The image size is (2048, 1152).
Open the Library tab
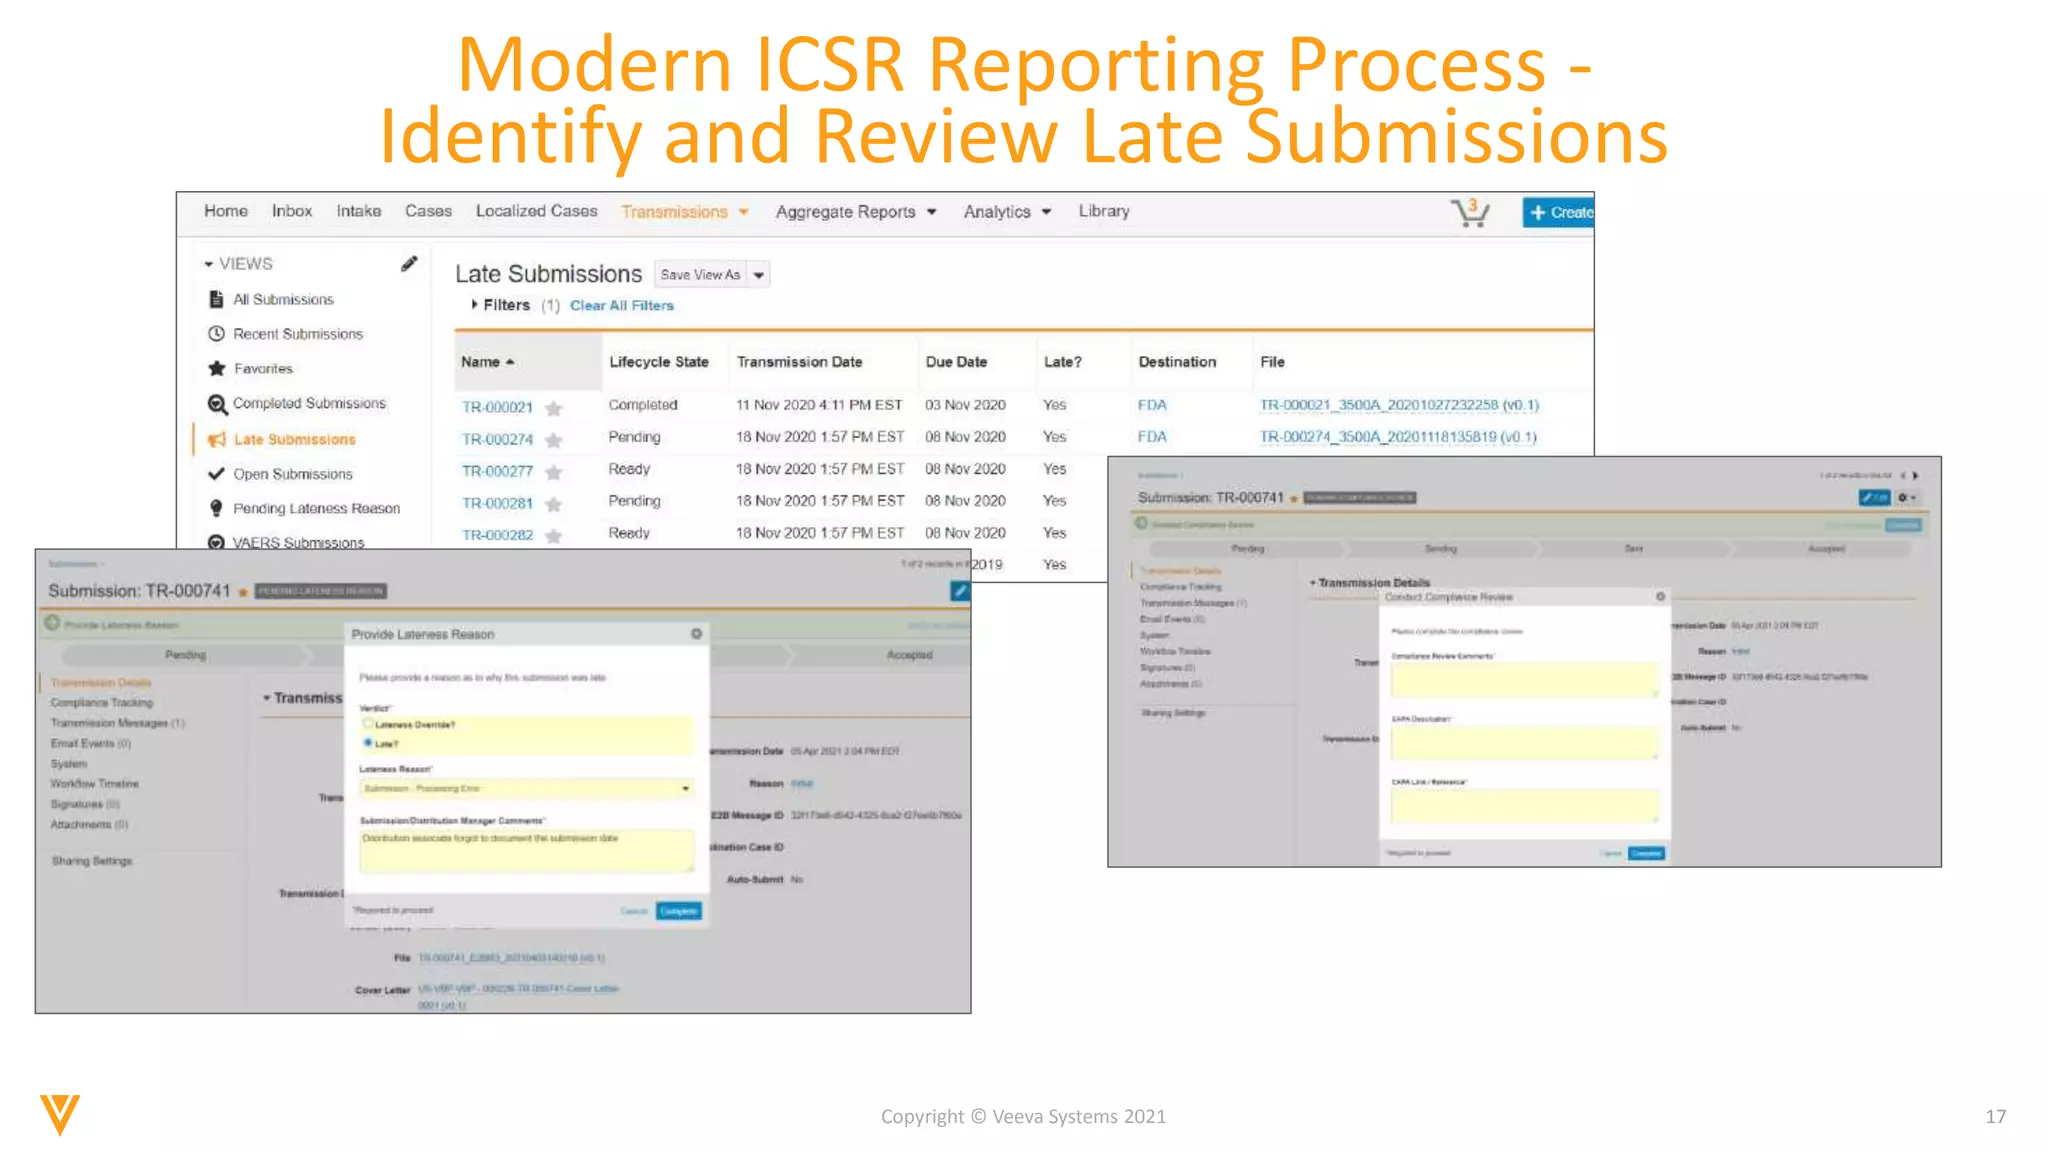pos(1104,211)
